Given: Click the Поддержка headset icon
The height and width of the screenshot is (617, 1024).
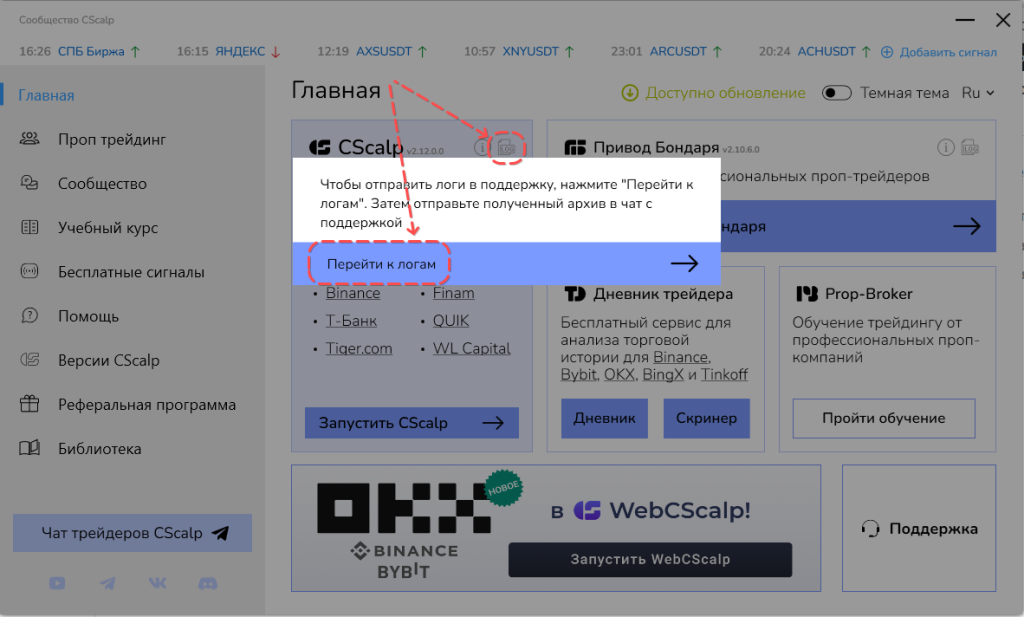Looking at the screenshot, I should [x=870, y=528].
